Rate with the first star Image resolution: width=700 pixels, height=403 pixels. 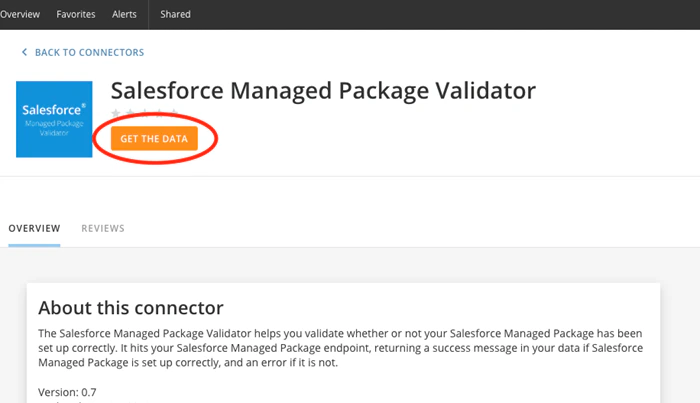[x=116, y=112]
